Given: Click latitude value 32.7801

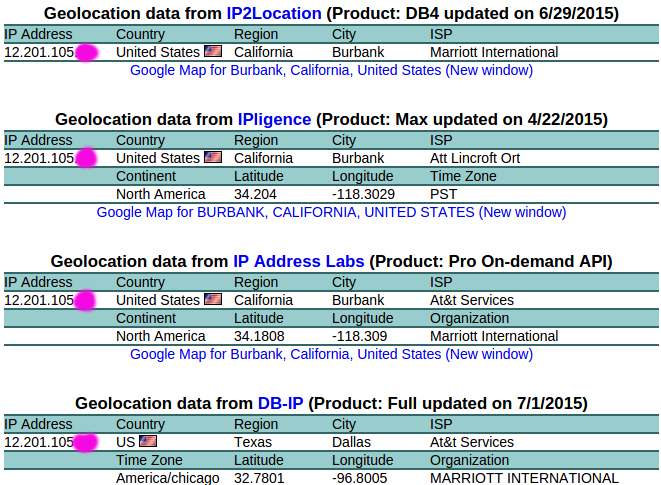Looking at the screenshot, I should 259,478.
